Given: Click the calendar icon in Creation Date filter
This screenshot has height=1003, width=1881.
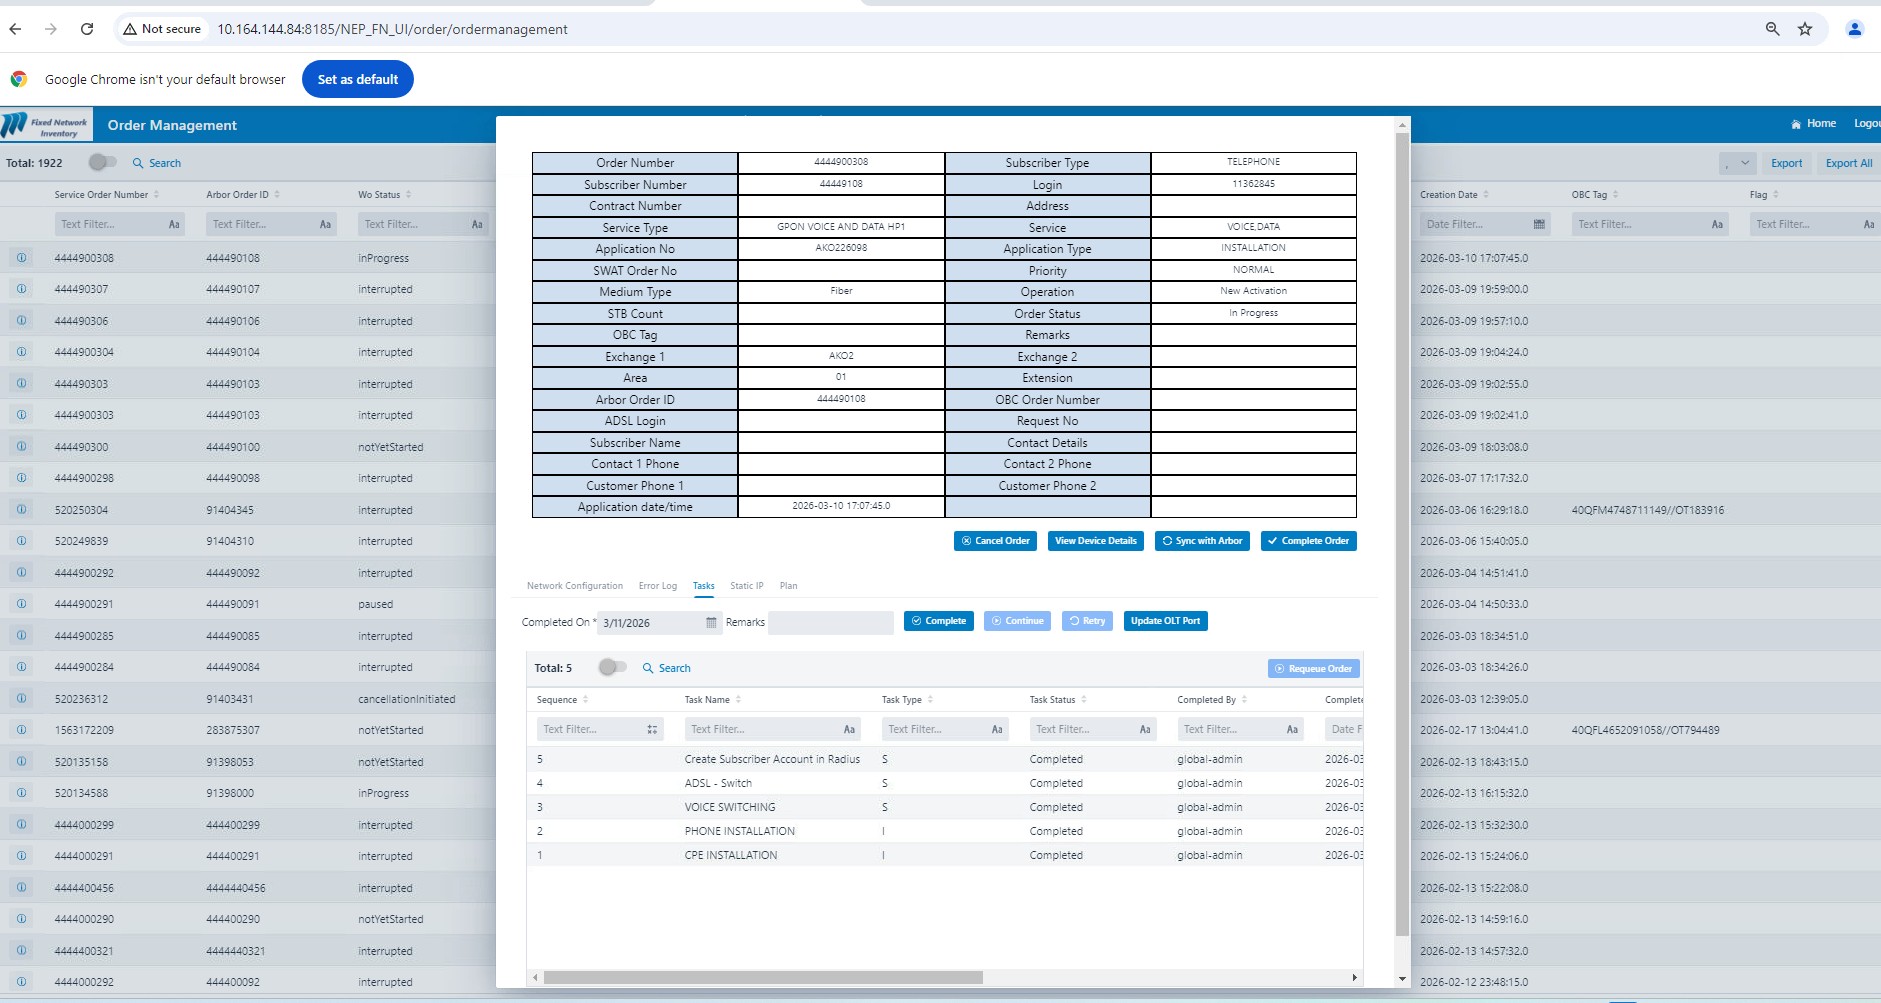Looking at the screenshot, I should [1539, 224].
